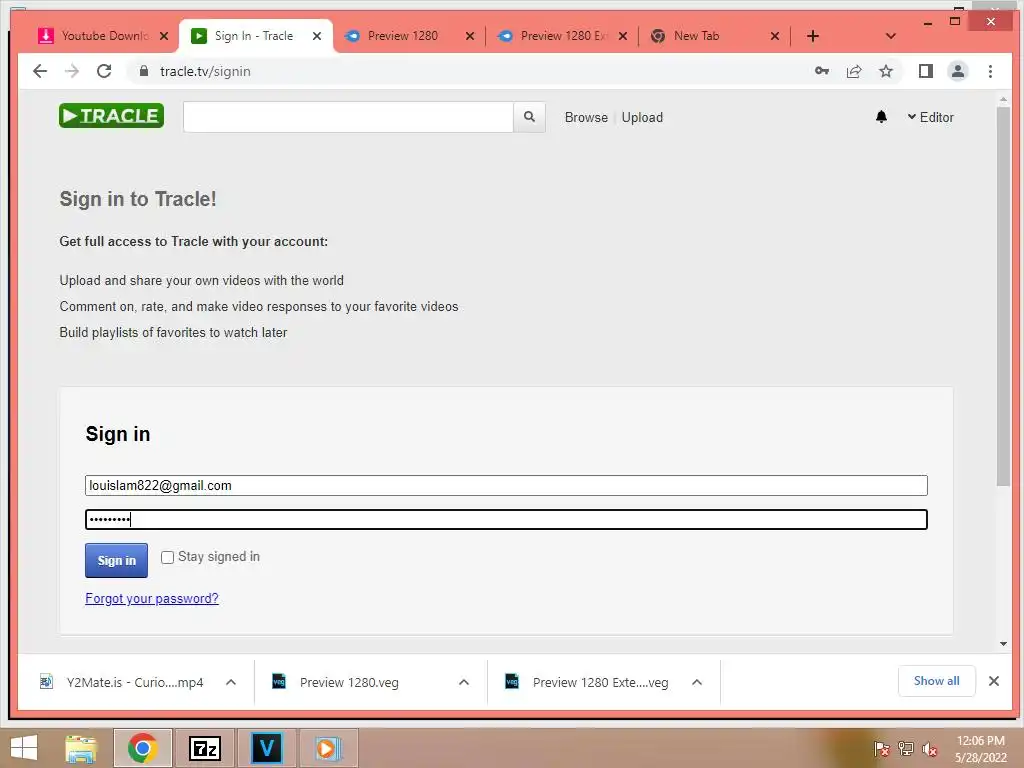Open the notifications bell

[881, 117]
